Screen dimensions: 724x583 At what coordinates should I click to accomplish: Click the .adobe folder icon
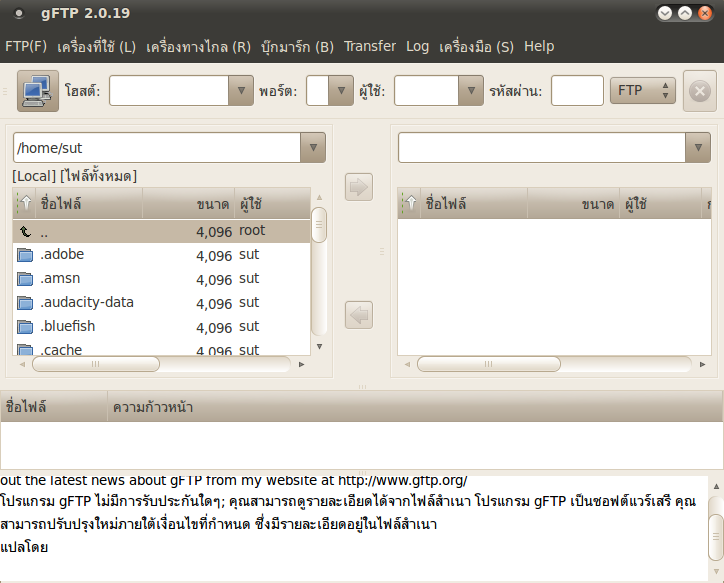tap(25, 255)
